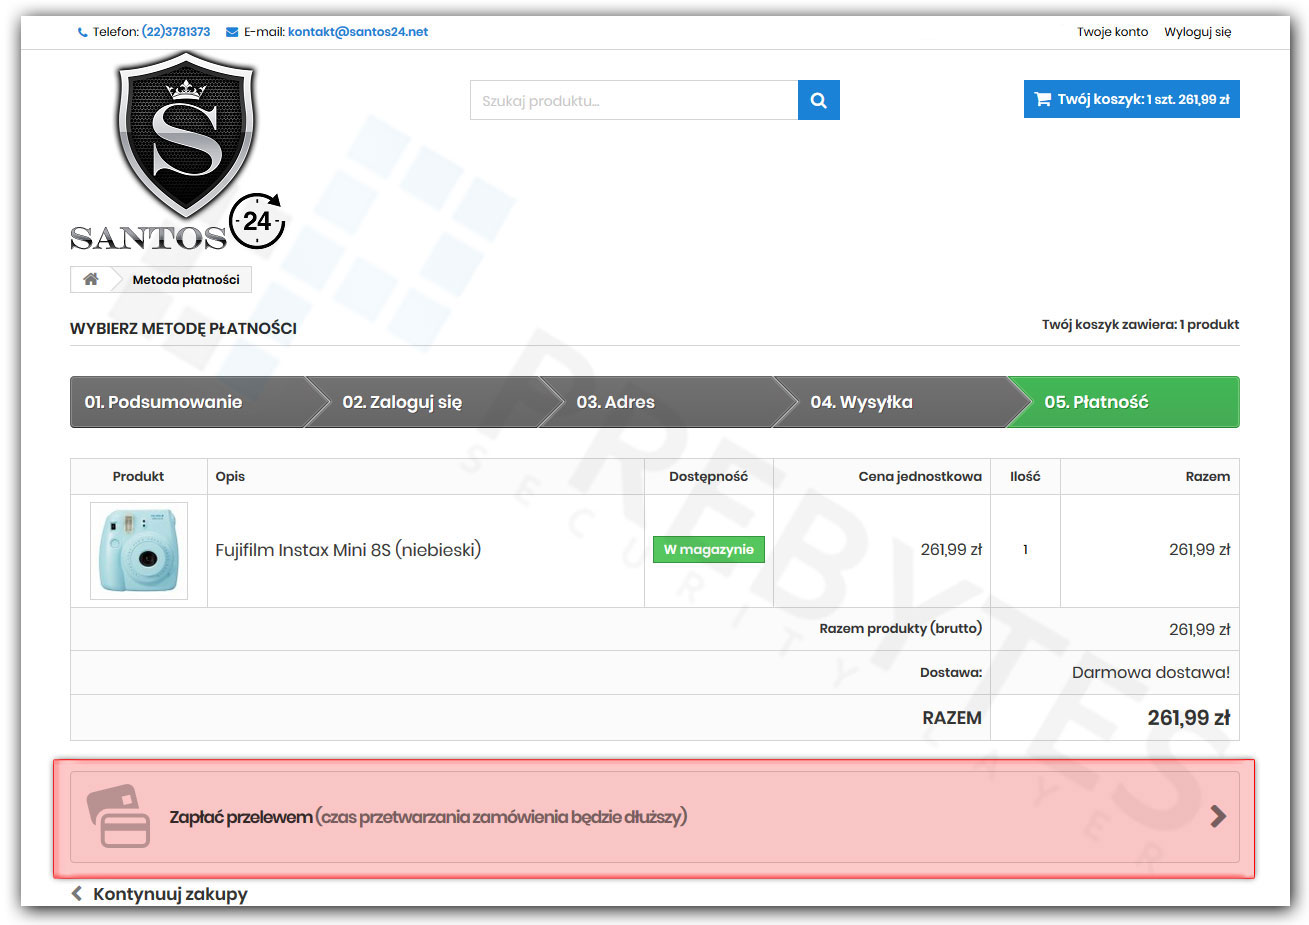Click the WYBIERZ METODĘ PŁATNOŚCI heading
This screenshot has width=1309, height=925.
183,329
